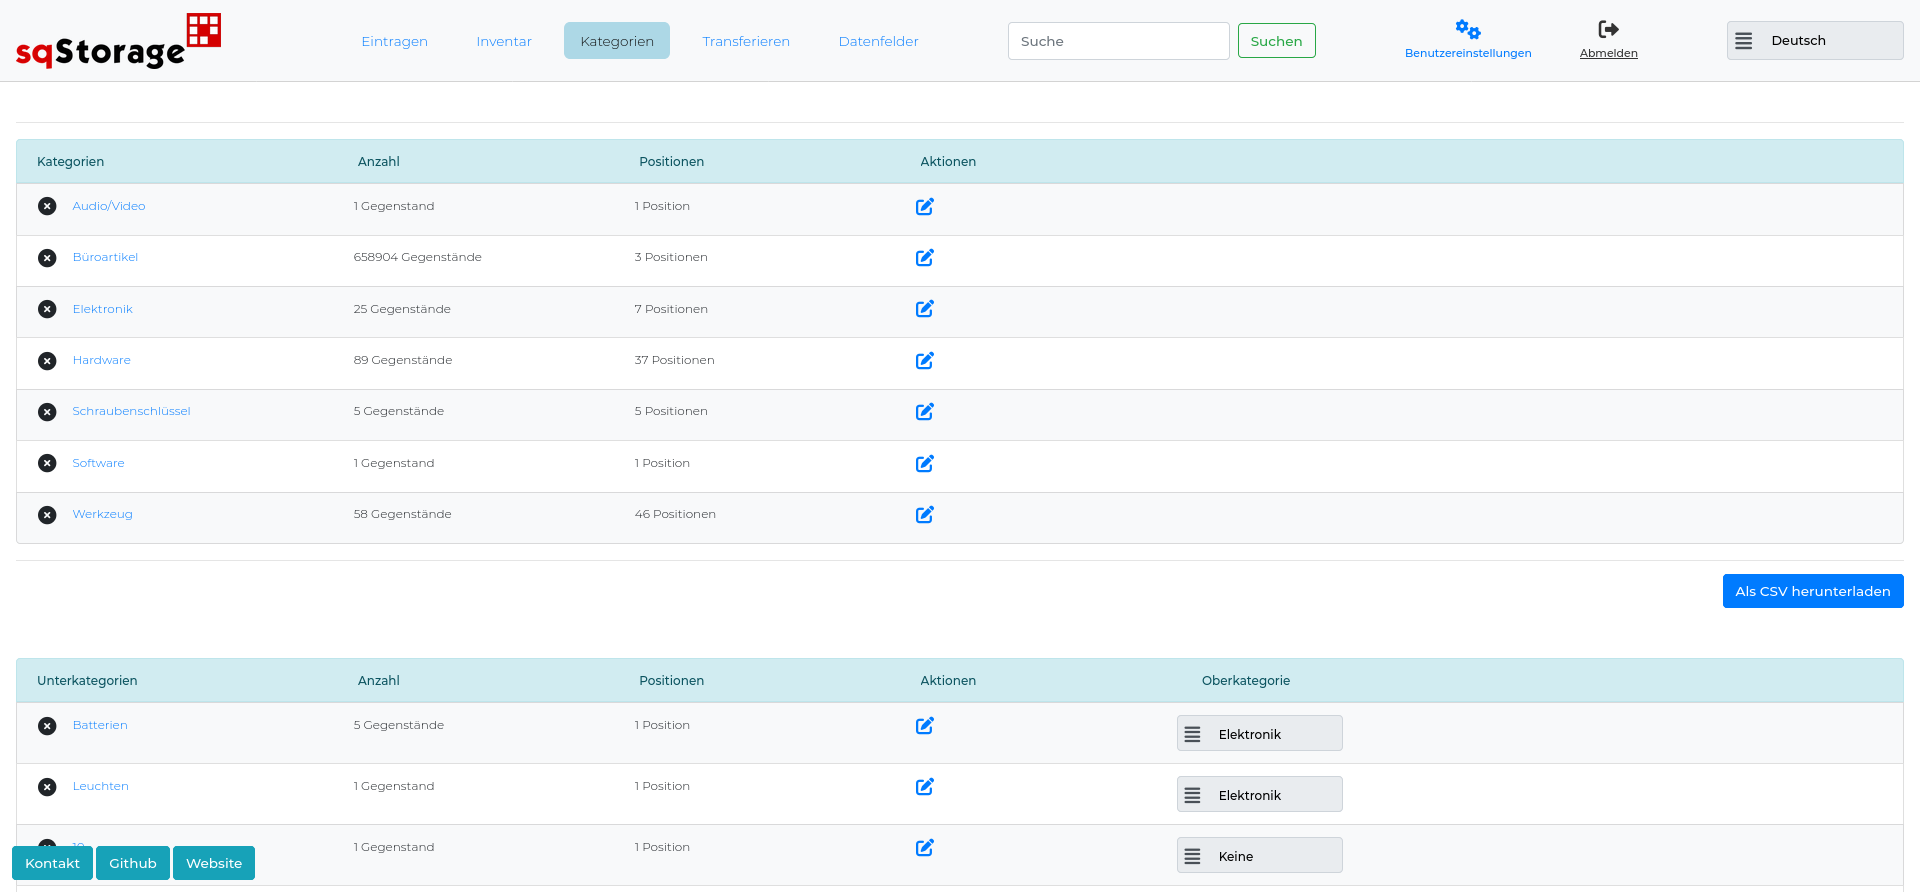Click the green Suchen button
The width and height of the screenshot is (1920, 892).
coord(1276,41)
